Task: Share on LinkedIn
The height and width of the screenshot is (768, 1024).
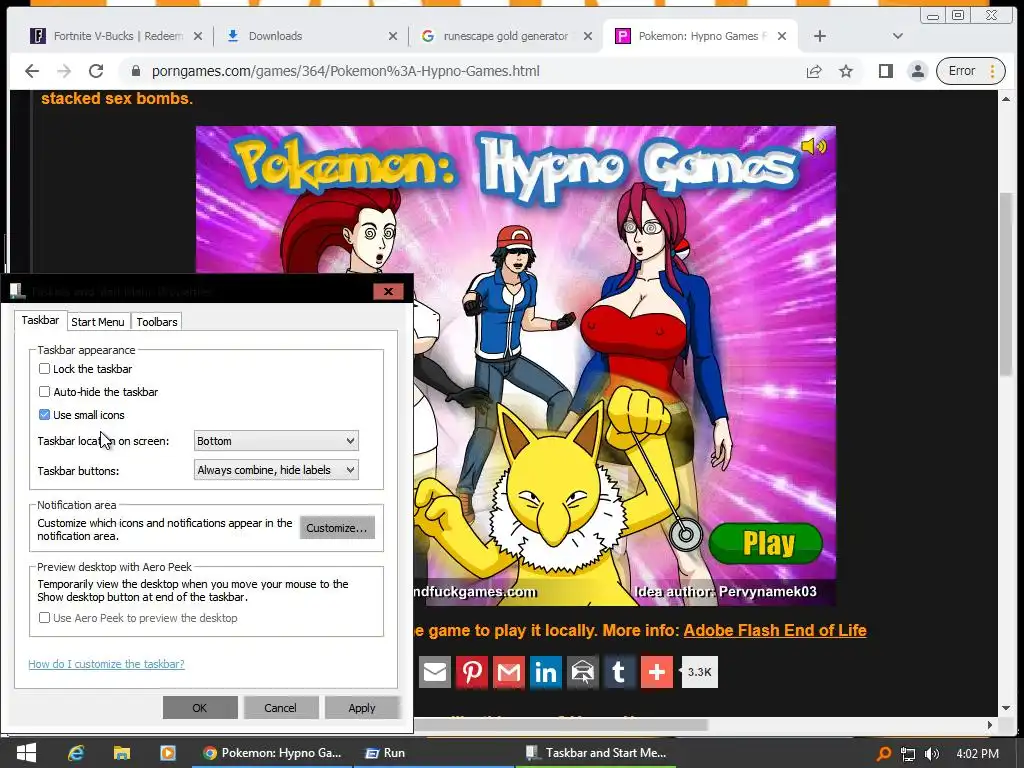Action: click(x=545, y=672)
